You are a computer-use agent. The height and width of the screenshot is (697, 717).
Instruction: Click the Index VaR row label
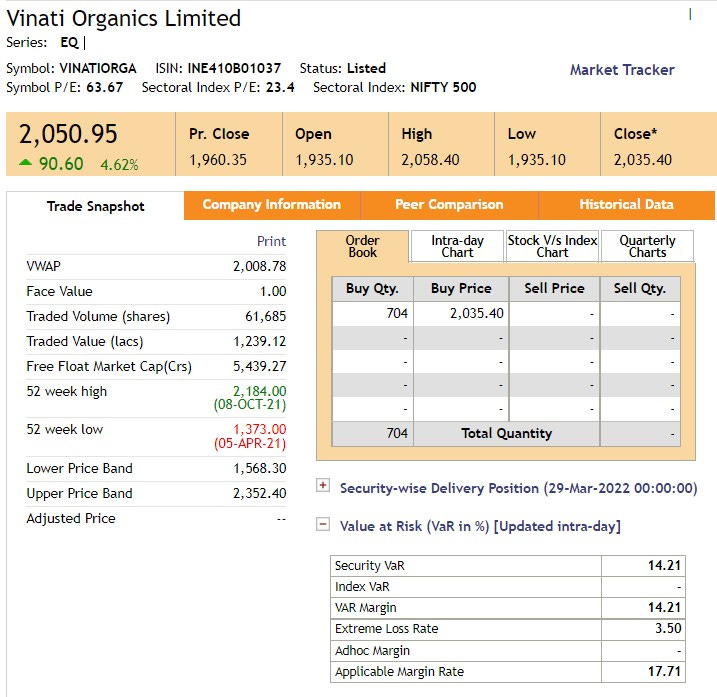[362, 587]
